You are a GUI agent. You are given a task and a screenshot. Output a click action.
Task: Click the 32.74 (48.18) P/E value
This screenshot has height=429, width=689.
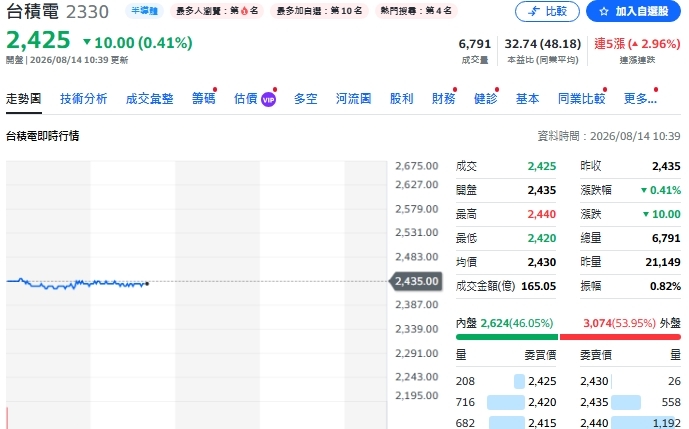click(543, 44)
